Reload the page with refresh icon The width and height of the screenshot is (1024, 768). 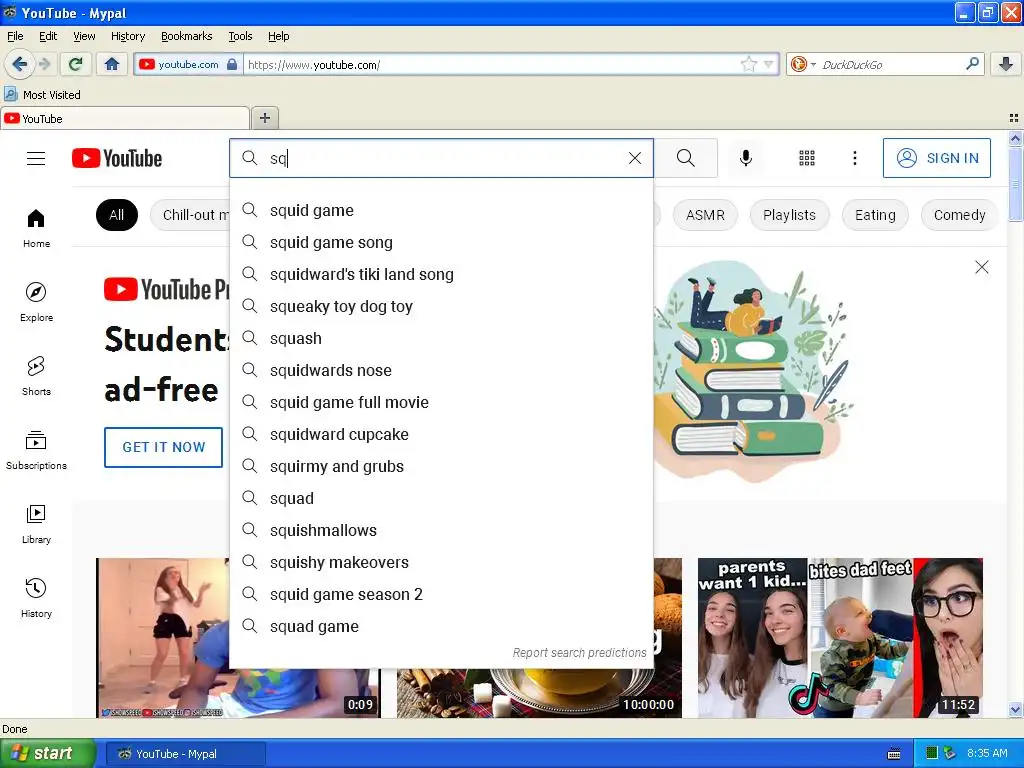tap(76, 64)
